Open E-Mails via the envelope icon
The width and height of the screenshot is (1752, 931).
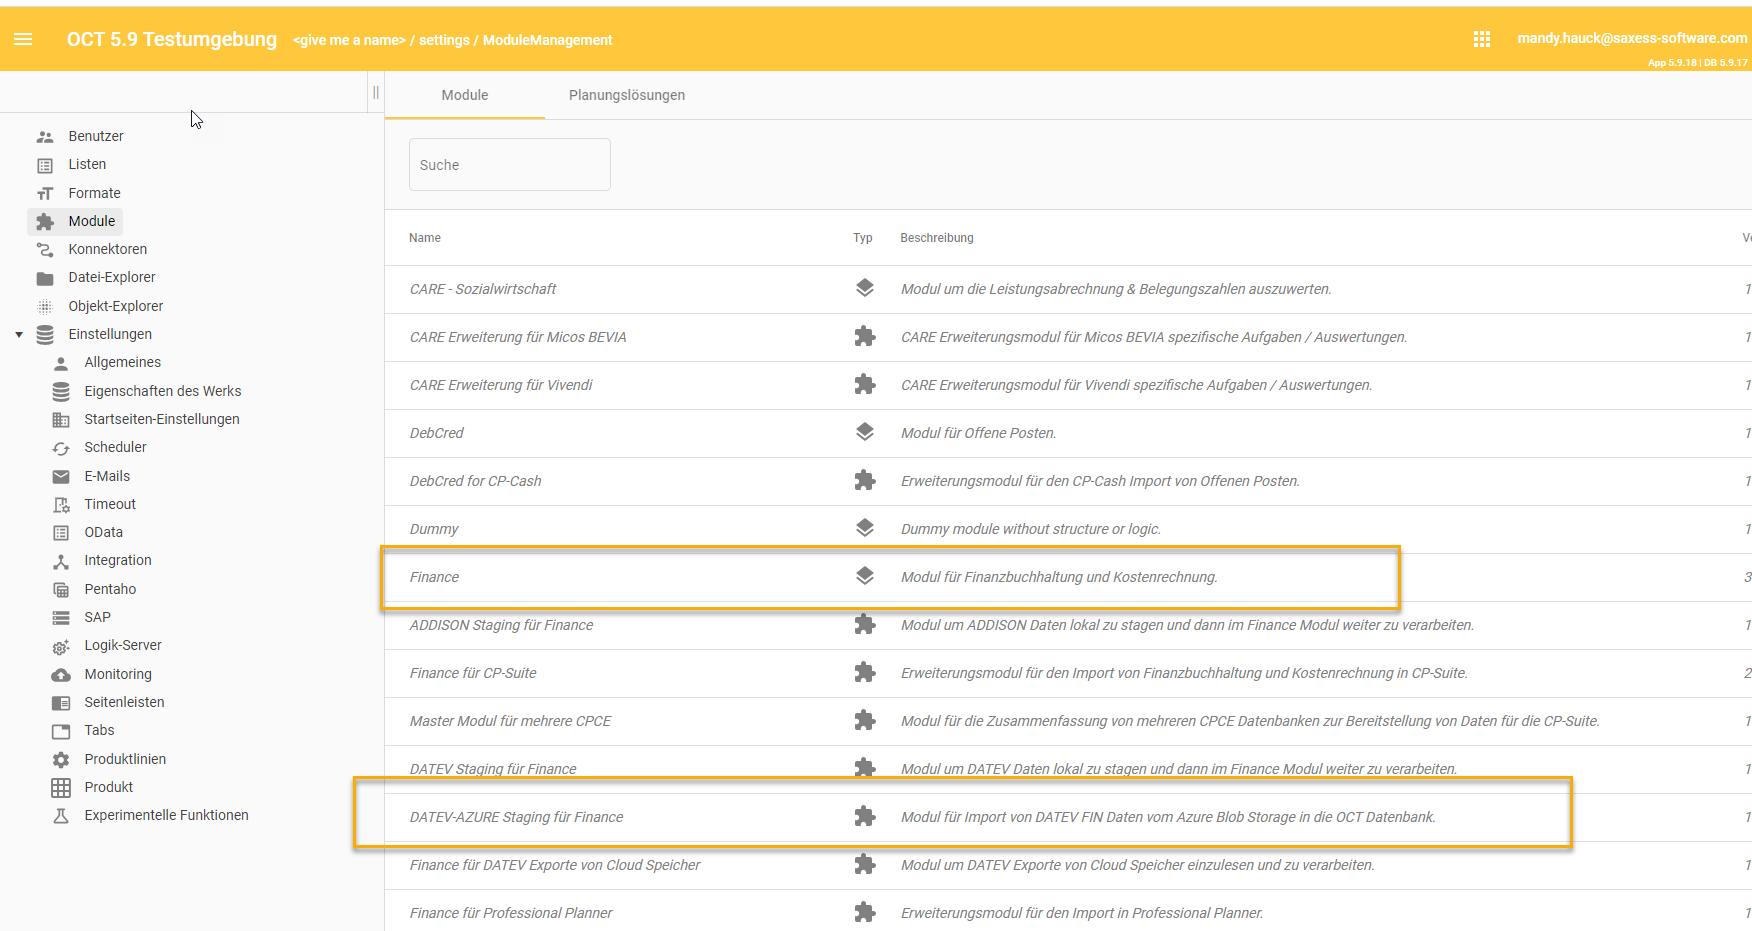[x=61, y=475]
